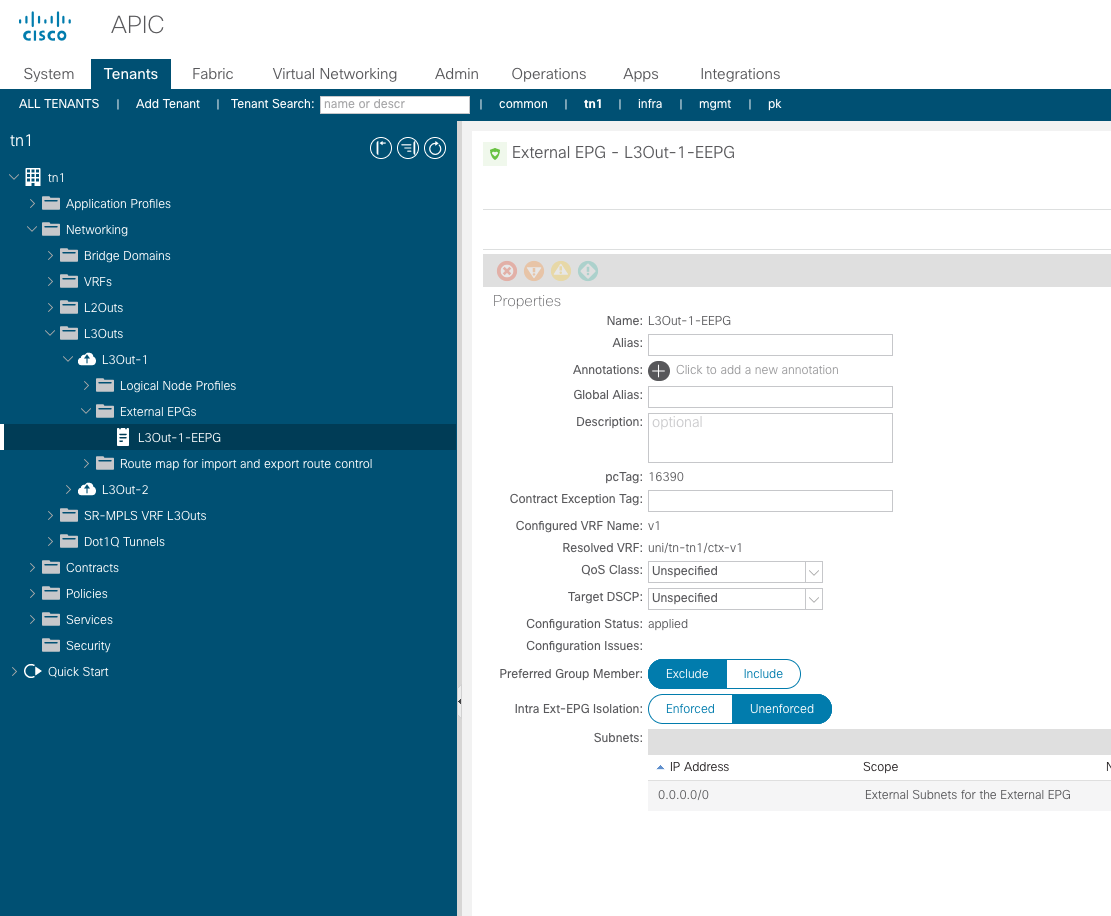The image size is (1111, 916).
Task: Set Intra Ext-EPG Isolation to Enforced
Action: coord(690,709)
